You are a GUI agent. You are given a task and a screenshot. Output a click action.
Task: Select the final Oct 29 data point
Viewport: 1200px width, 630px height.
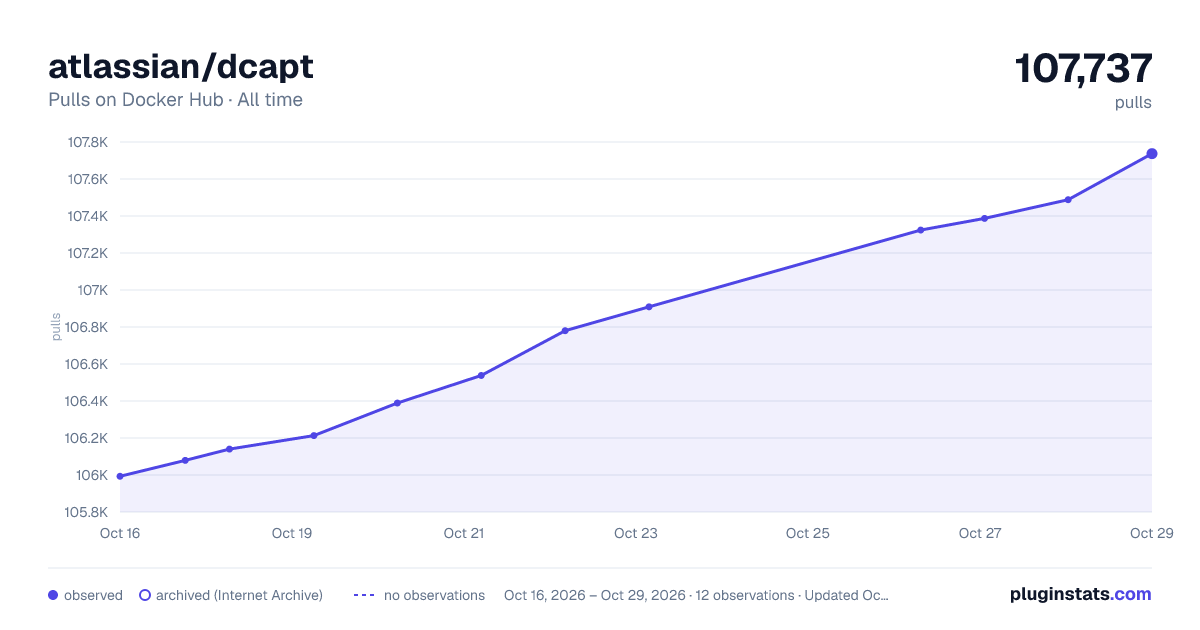point(1152,153)
